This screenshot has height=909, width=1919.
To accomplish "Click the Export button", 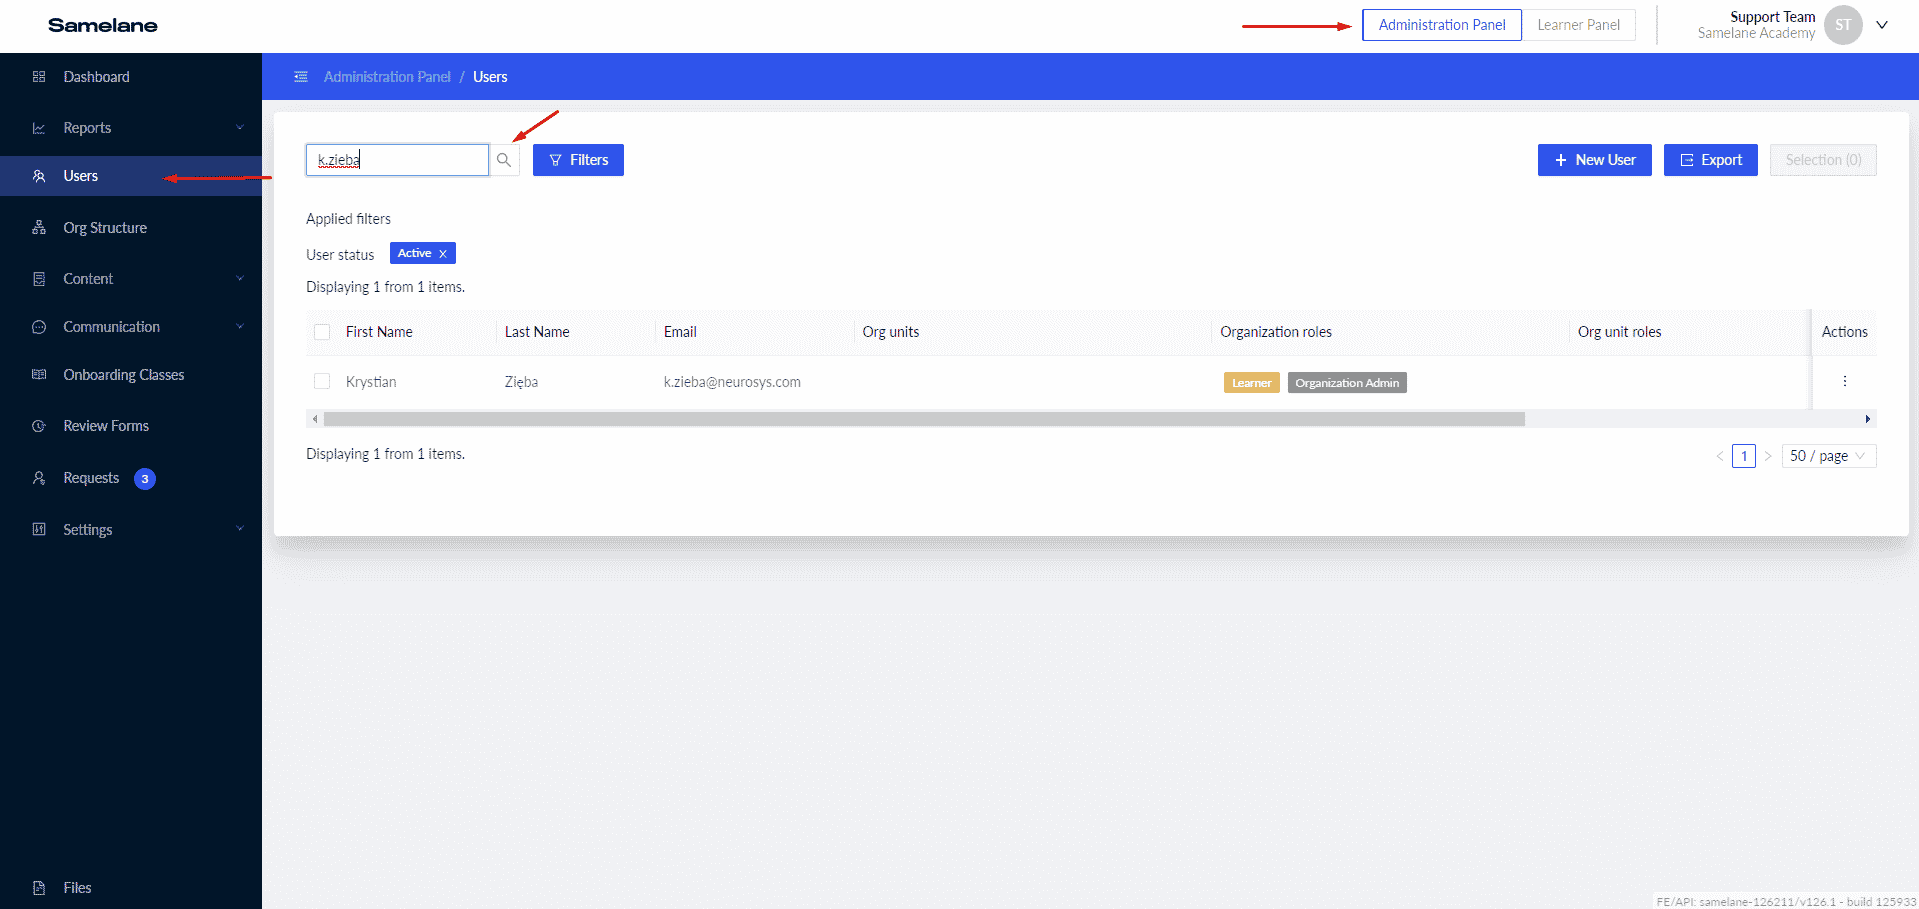I will point(1711,160).
